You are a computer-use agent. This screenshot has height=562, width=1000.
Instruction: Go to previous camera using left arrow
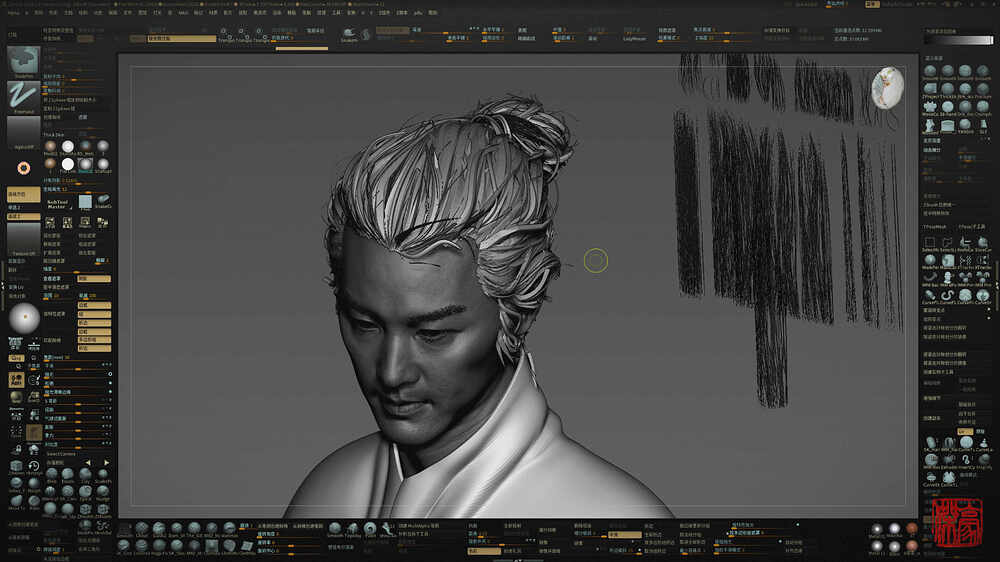click(88, 462)
